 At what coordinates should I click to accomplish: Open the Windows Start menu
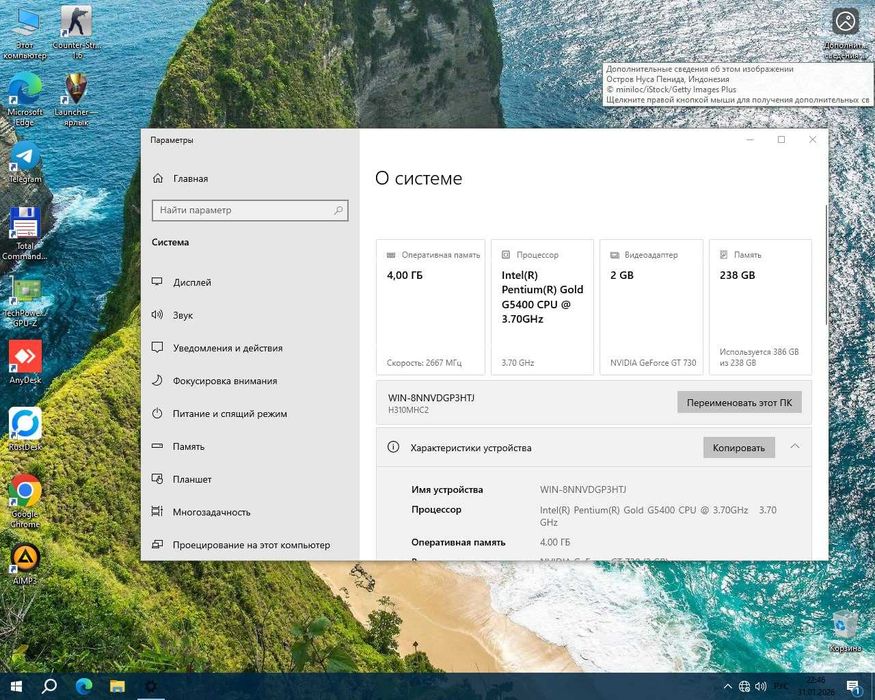click(x=16, y=686)
